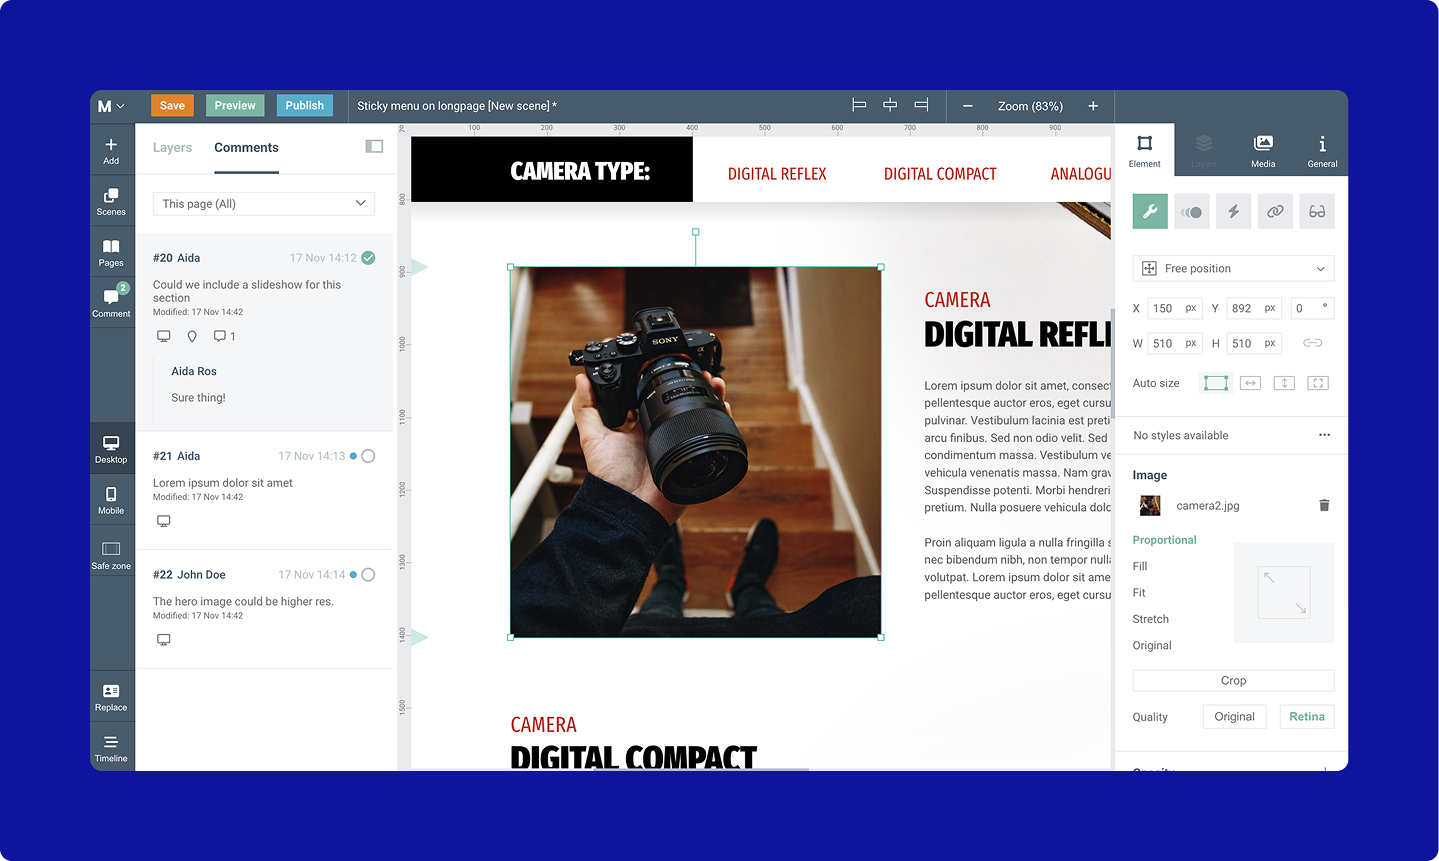
Task: Click the Crop button under Image
Action: pyautogui.click(x=1232, y=680)
